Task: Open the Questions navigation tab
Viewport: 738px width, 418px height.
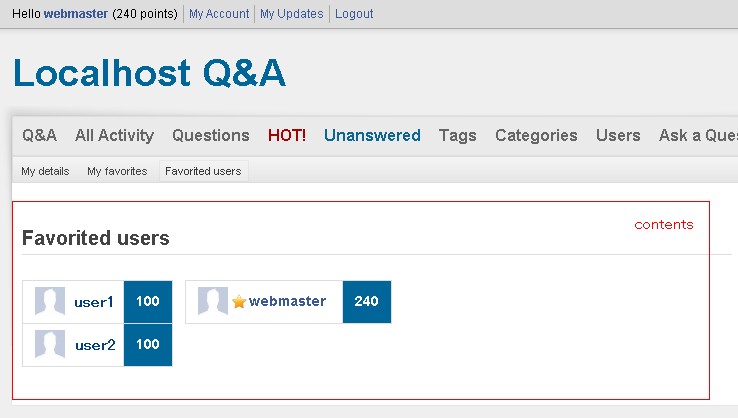Action: point(211,136)
